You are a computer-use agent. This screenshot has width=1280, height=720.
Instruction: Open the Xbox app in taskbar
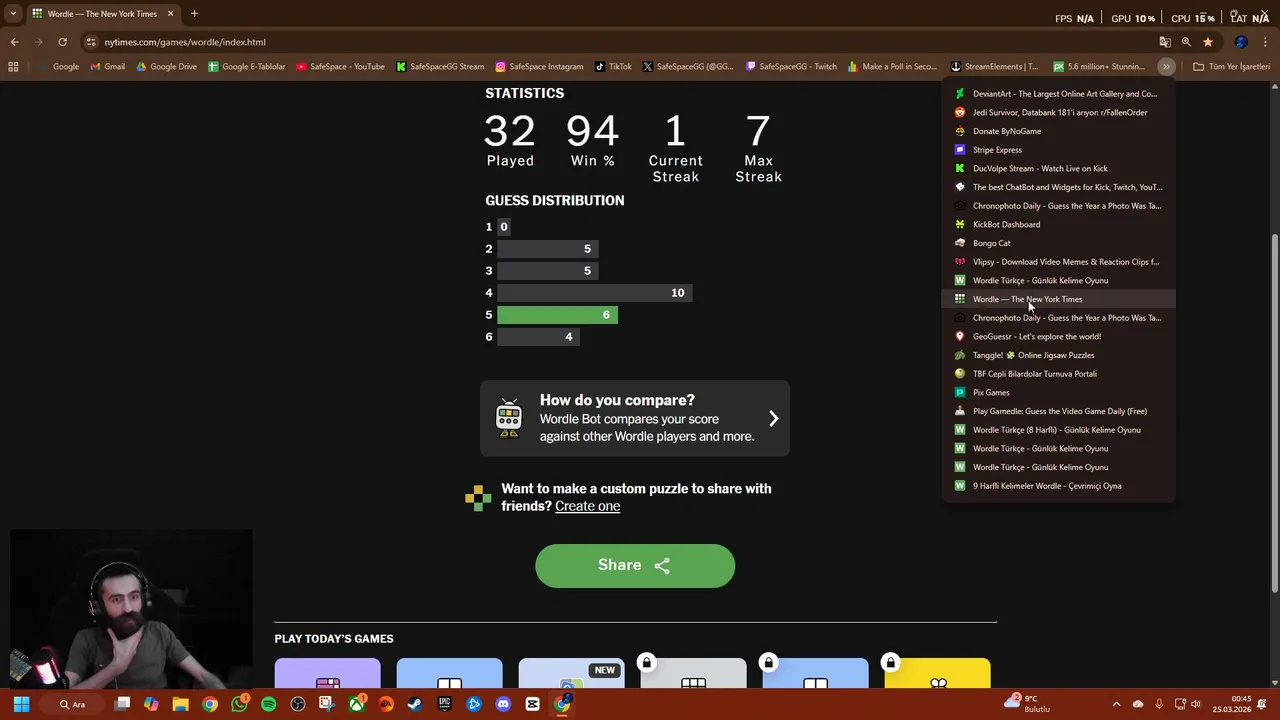(x=356, y=704)
